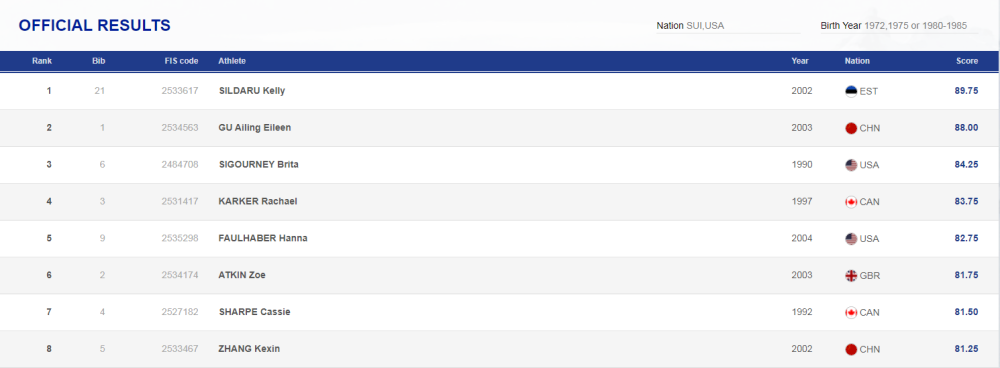Click score 89.75
1000x368 pixels.
tap(966, 91)
